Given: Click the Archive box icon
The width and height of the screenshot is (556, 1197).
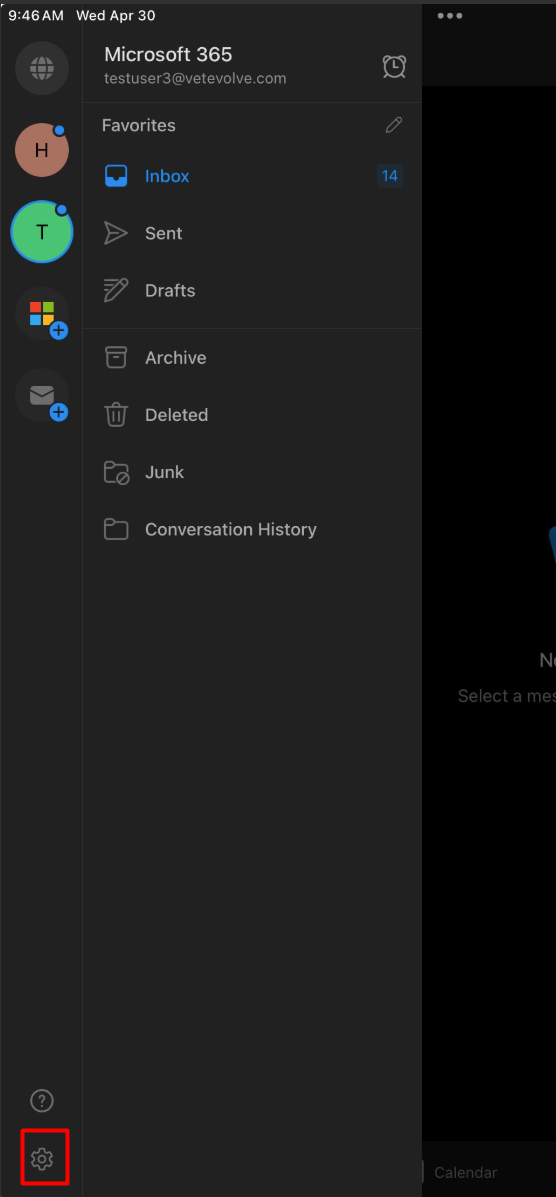Looking at the screenshot, I should click(x=116, y=357).
